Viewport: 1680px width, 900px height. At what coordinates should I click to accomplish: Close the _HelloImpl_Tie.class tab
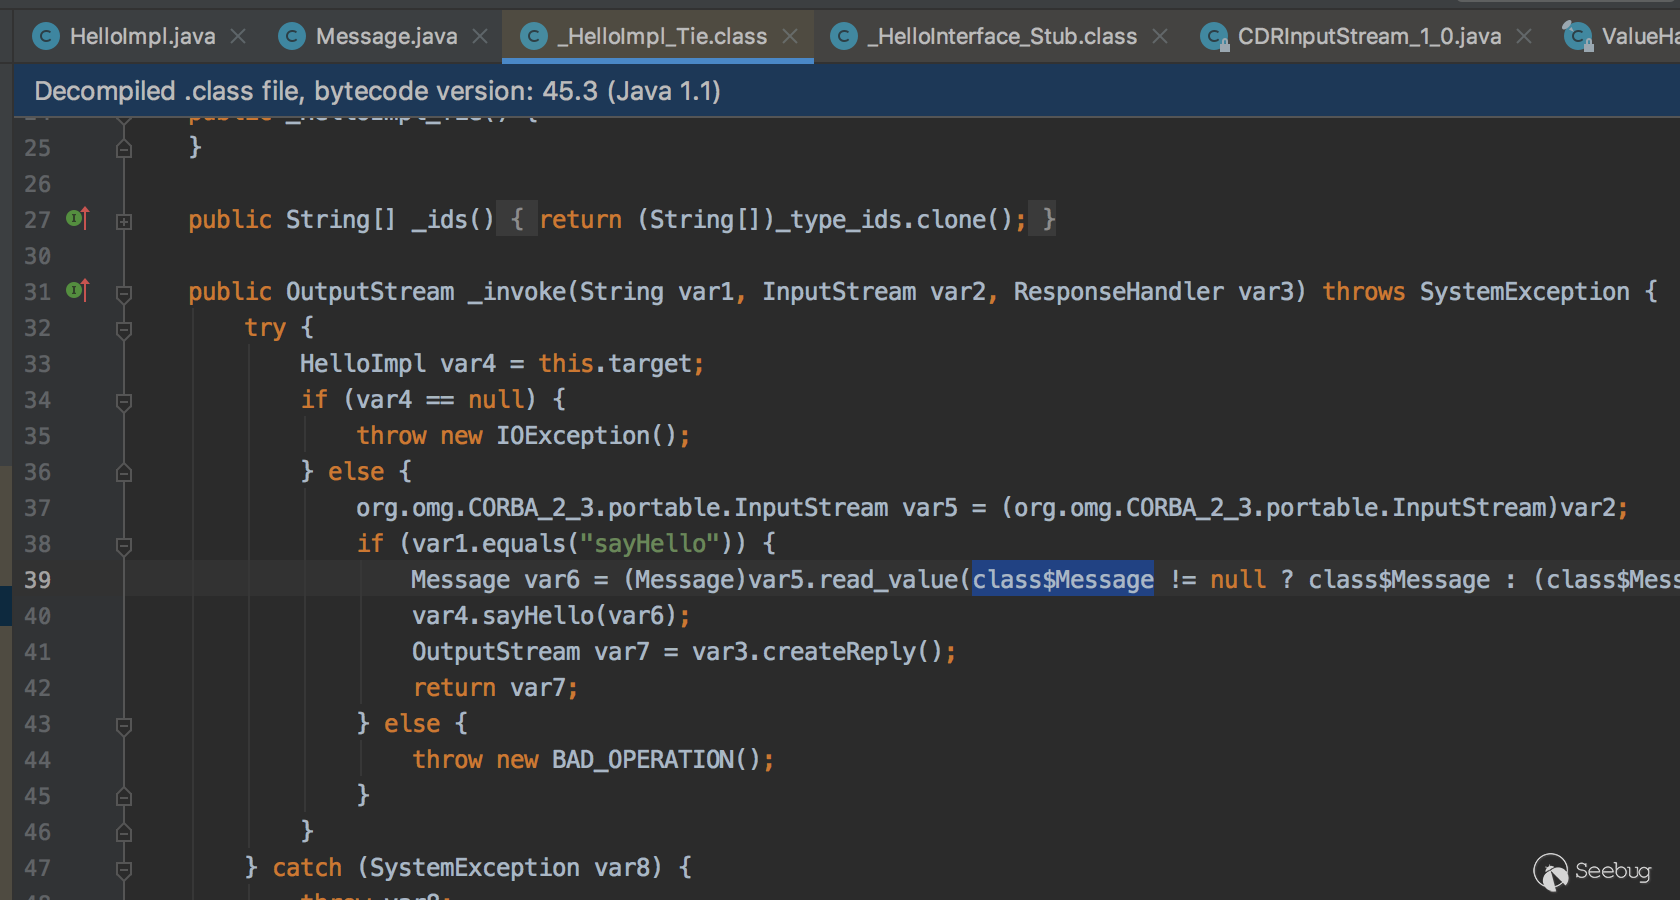tap(790, 37)
